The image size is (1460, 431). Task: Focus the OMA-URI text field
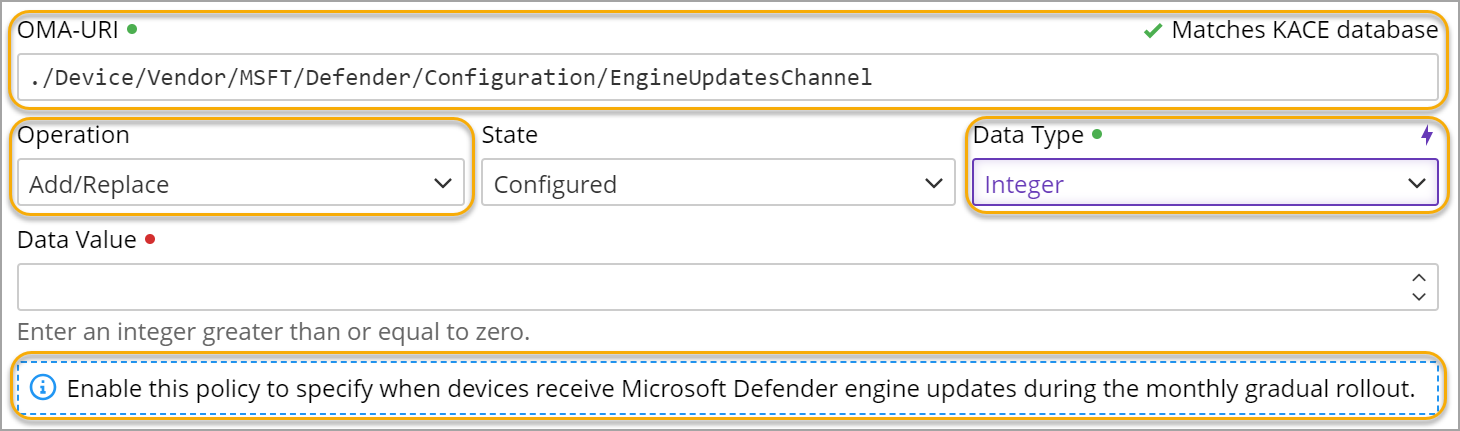(x=727, y=77)
